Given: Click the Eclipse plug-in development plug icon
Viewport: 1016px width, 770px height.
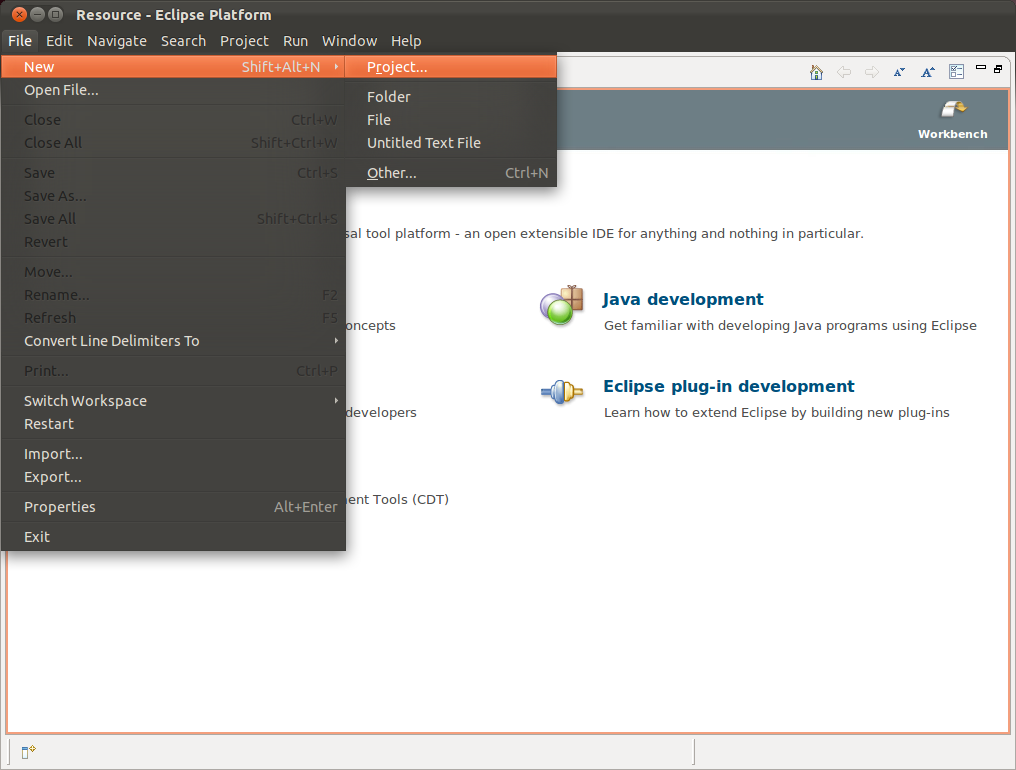Looking at the screenshot, I should 562,391.
